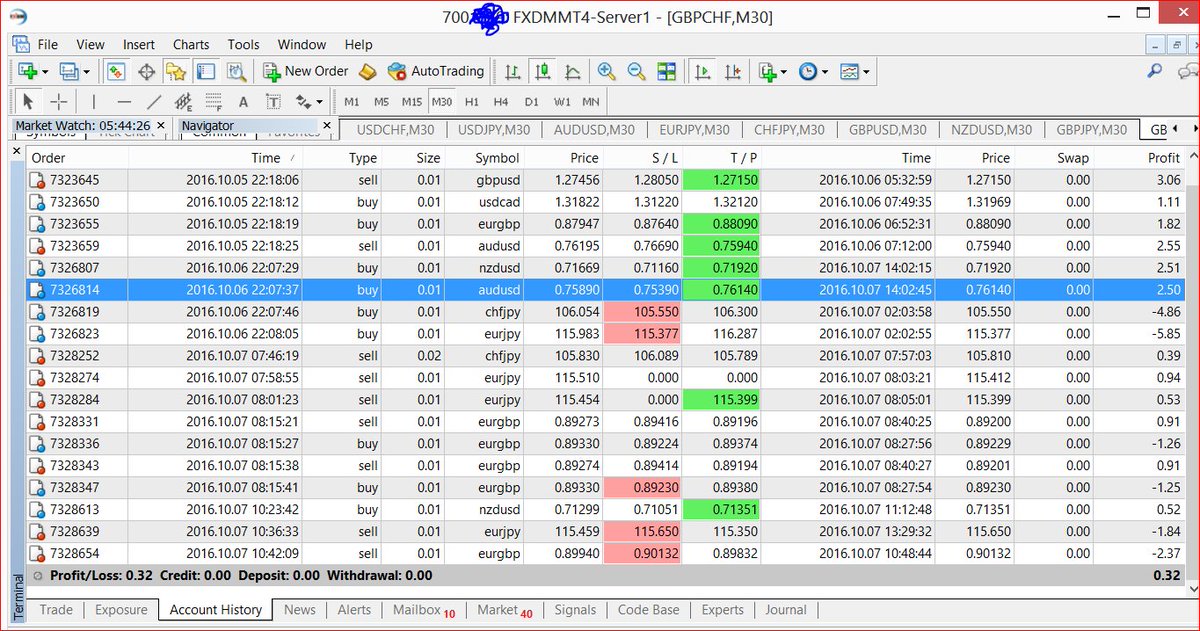Open the Charts menu
Viewport: 1200px width, 631px height.
point(190,44)
